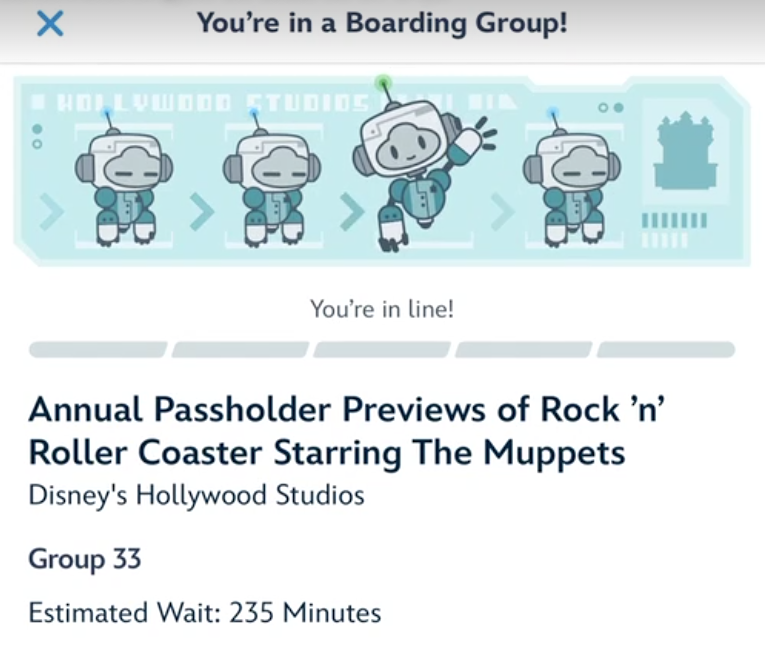The width and height of the screenshot is (765, 648).
Task: Select the first progress bar segment
Action: click(x=98, y=350)
